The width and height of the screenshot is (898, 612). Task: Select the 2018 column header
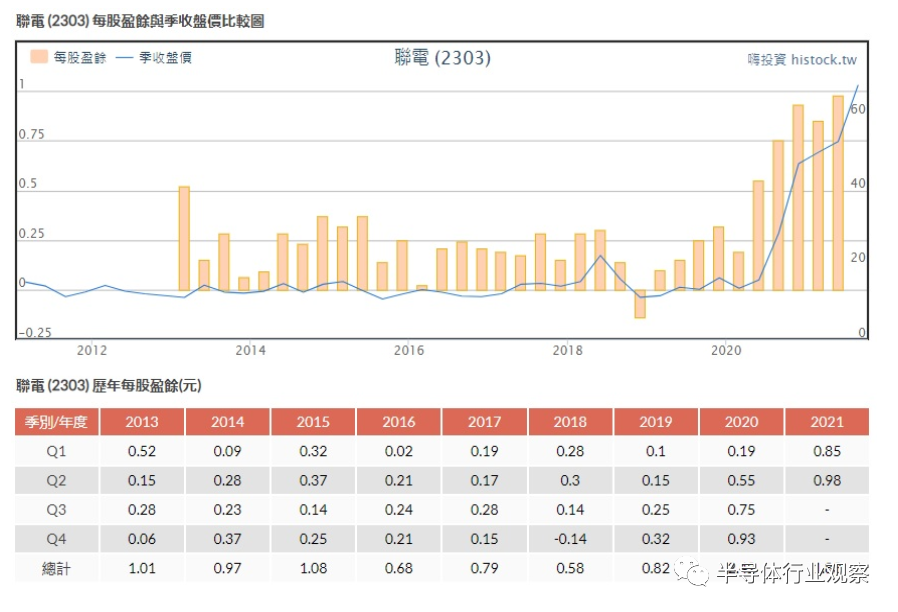[570, 422]
